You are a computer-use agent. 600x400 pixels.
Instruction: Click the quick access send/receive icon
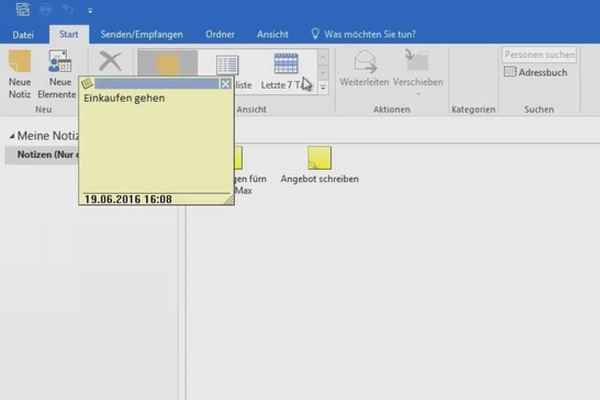(x=23, y=9)
